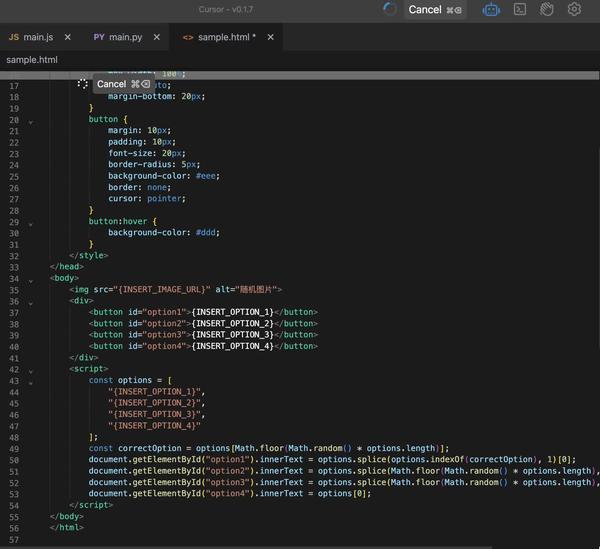This screenshot has width=600, height=549.
Task: Click the closing </script> tag
Action: (91, 505)
